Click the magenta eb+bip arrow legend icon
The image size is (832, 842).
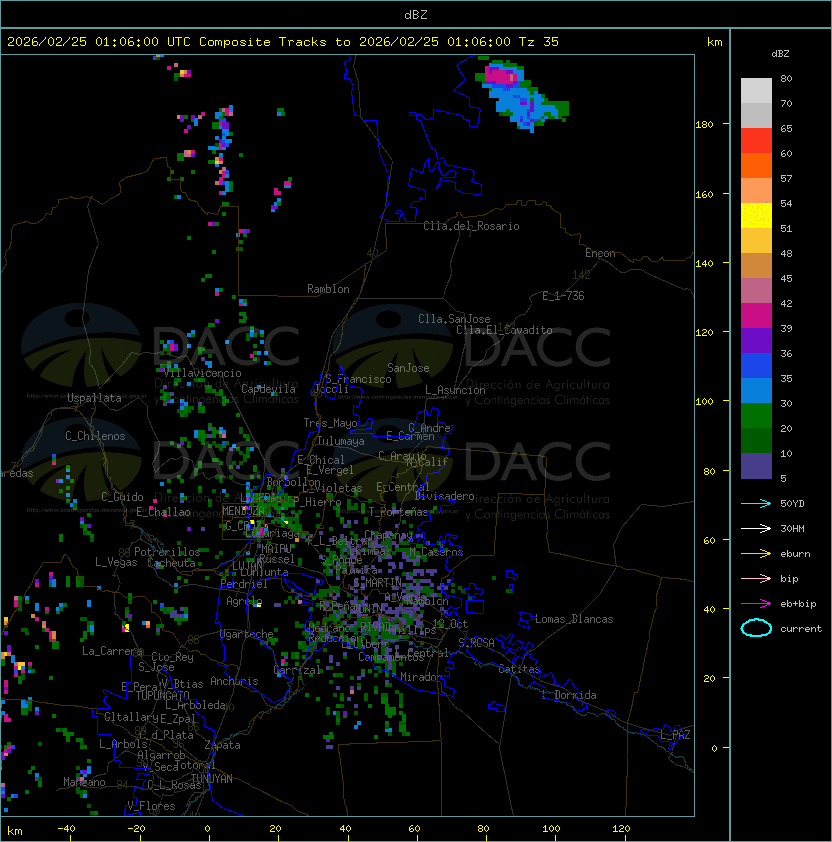[756, 604]
